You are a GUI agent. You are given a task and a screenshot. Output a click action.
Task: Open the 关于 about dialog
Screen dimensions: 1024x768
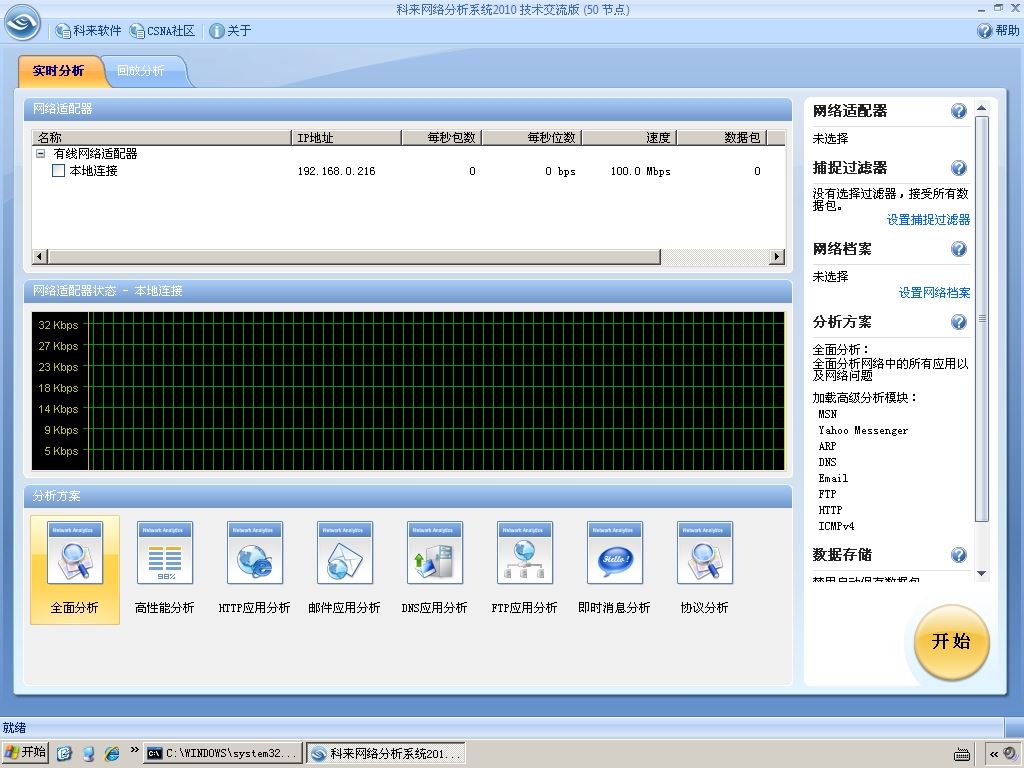pos(230,31)
